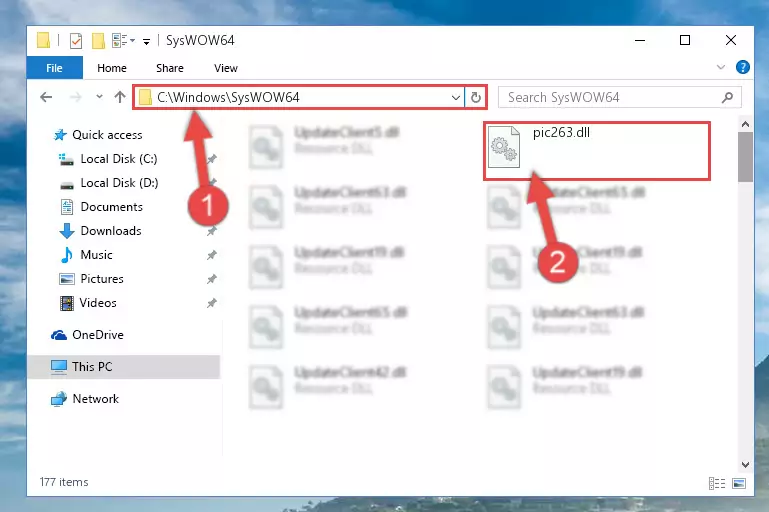The width and height of the screenshot is (769, 512).
Task: Click the New folder icon in title bar
Action: [x=98, y=41]
